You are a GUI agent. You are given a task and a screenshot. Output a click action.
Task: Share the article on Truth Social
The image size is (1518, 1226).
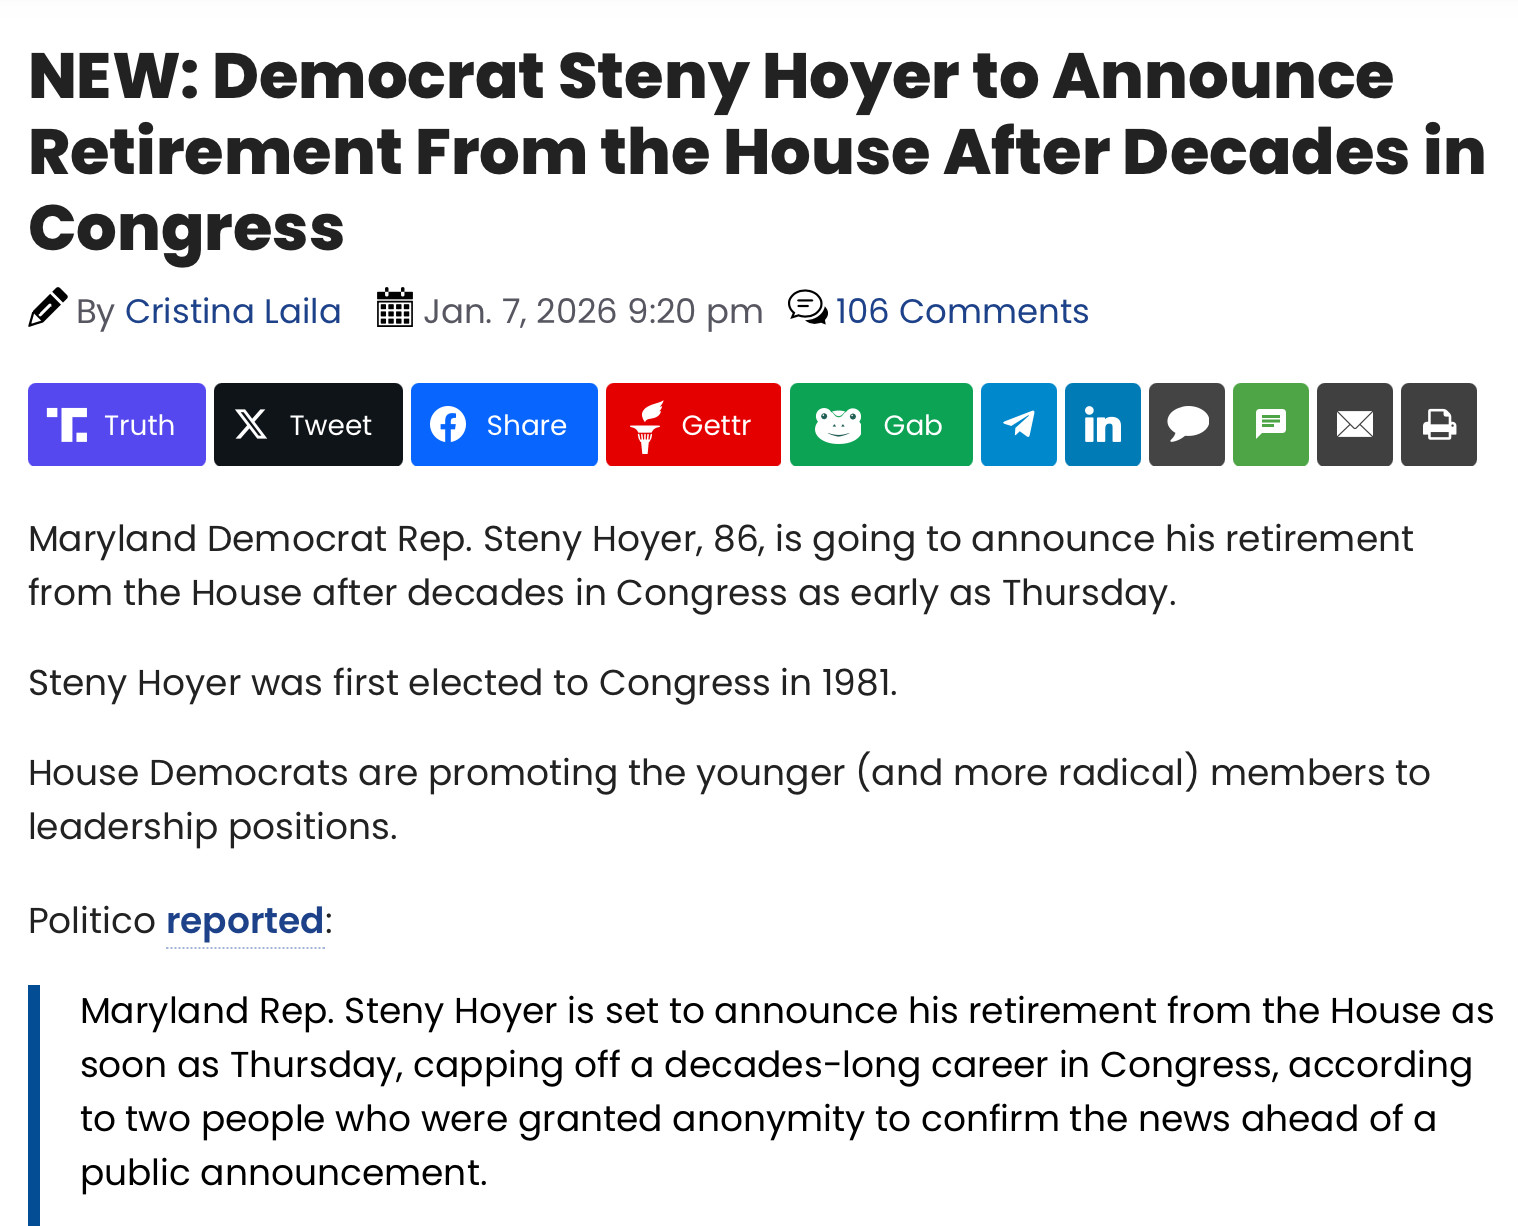[x=117, y=425]
